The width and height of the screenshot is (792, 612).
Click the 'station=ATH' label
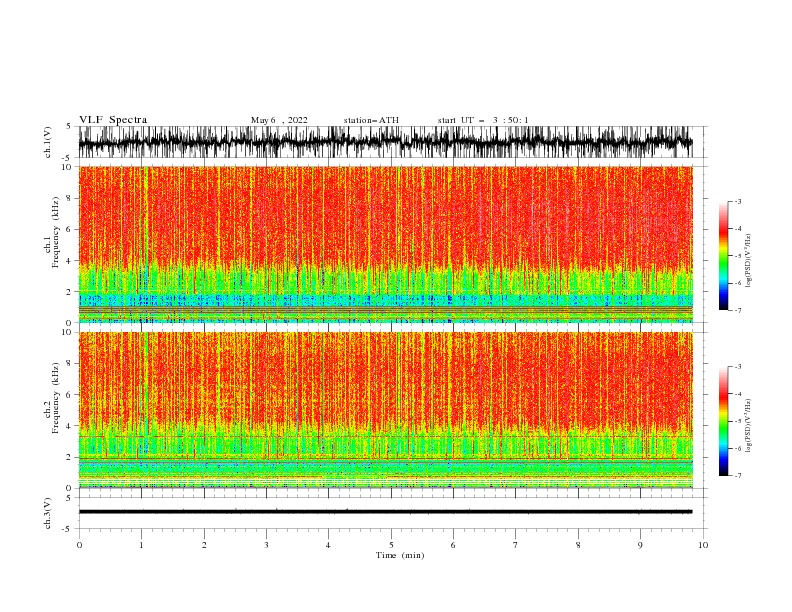coord(371,120)
